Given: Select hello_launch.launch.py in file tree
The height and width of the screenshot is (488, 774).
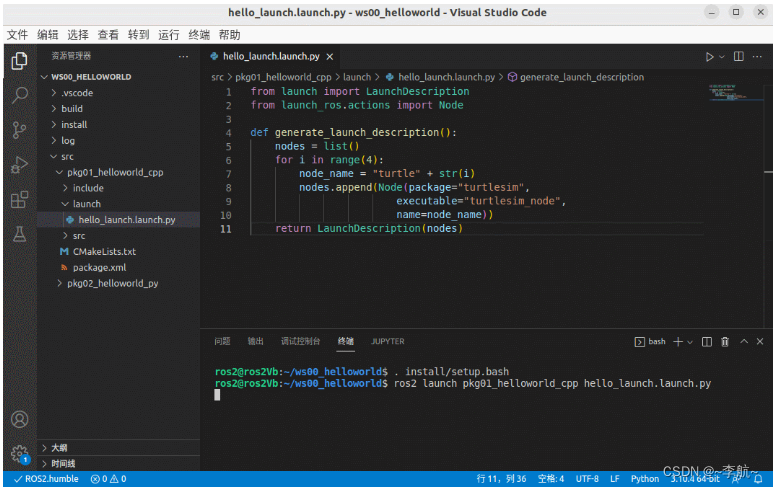Looking at the screenshot, I should click(118, 220).
